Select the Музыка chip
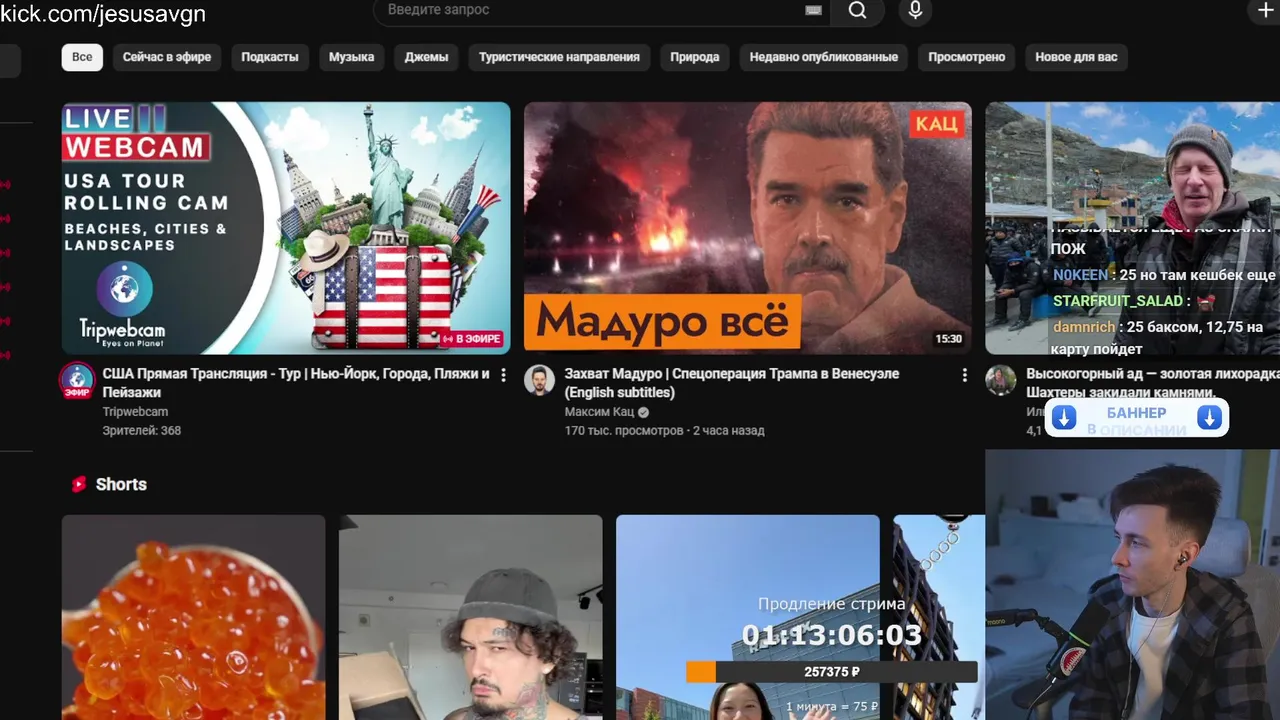Viewport: 1280px width, 720px height. tap(351, 57)
